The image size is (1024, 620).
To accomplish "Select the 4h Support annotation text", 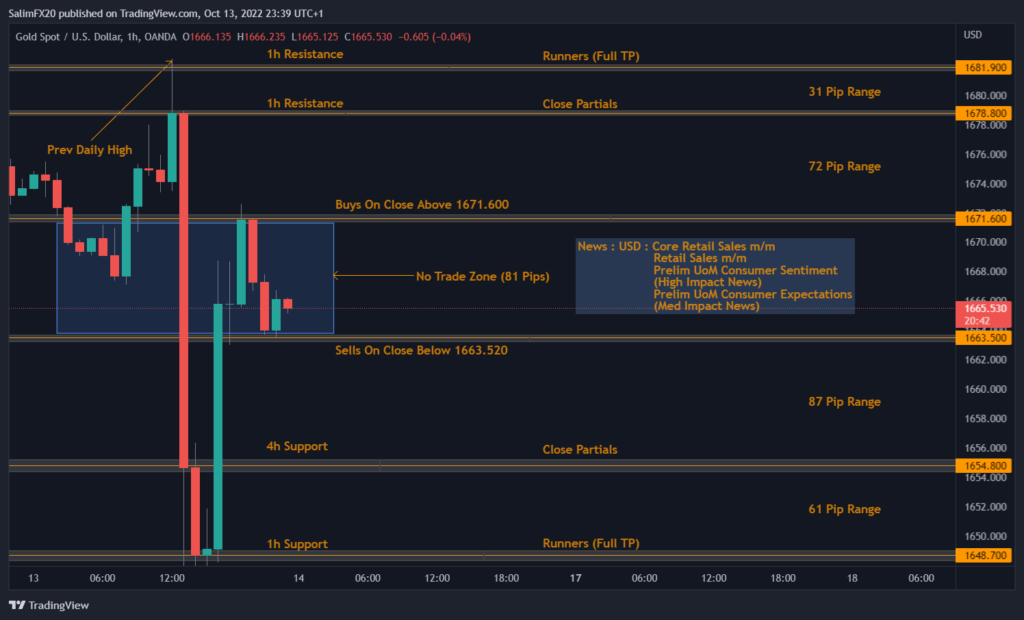I will (296, 446).
